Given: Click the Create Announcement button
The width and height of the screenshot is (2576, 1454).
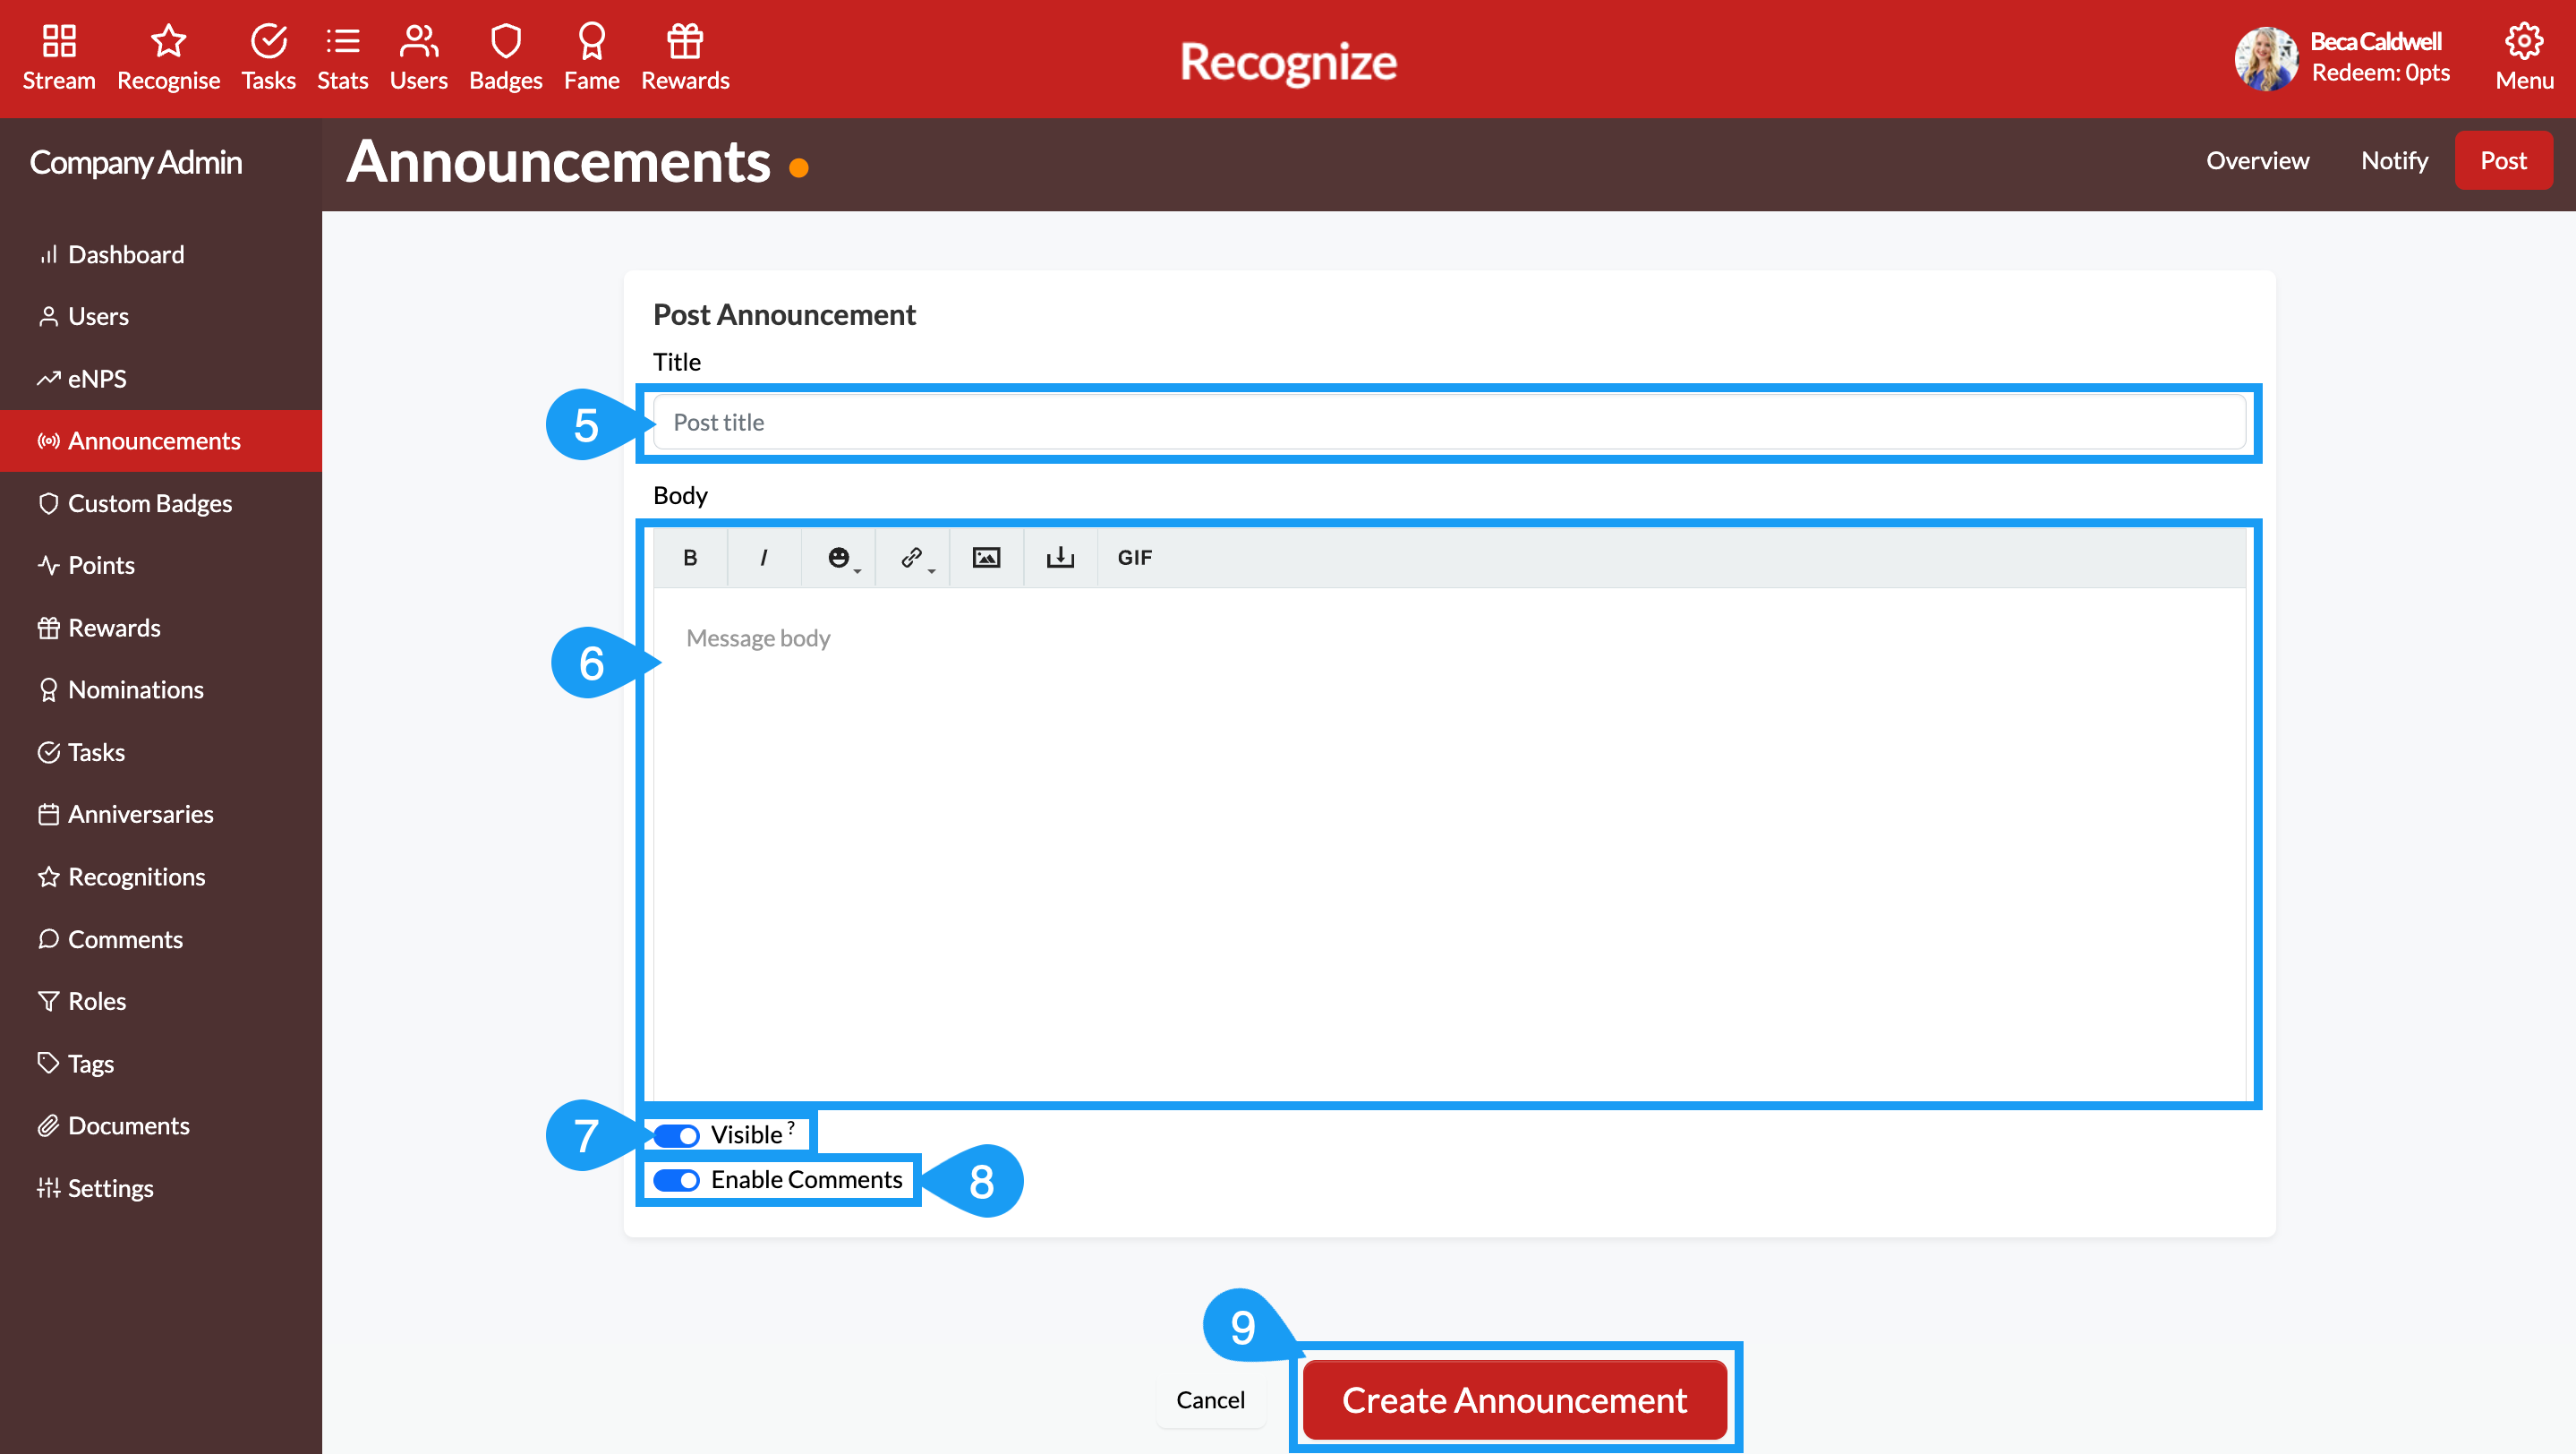Looking at the screenshot, I should tap(1513, 1400).
